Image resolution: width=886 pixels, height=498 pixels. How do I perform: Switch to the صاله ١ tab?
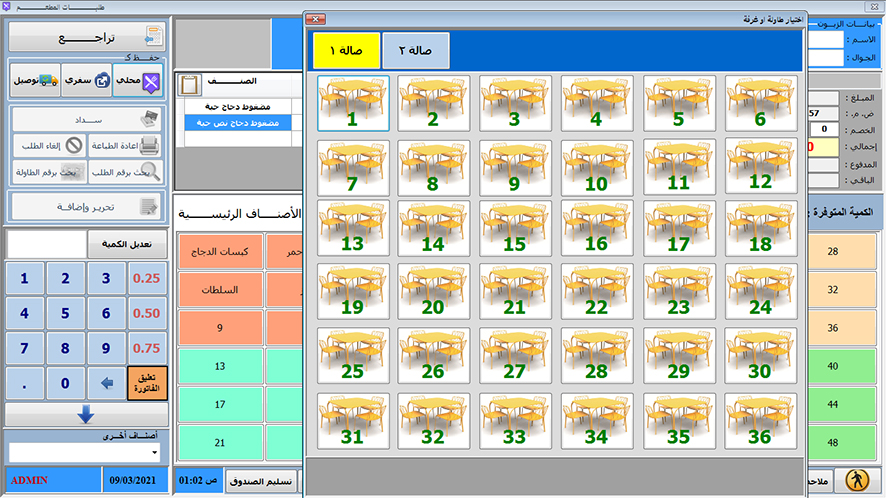coord(346,50)
